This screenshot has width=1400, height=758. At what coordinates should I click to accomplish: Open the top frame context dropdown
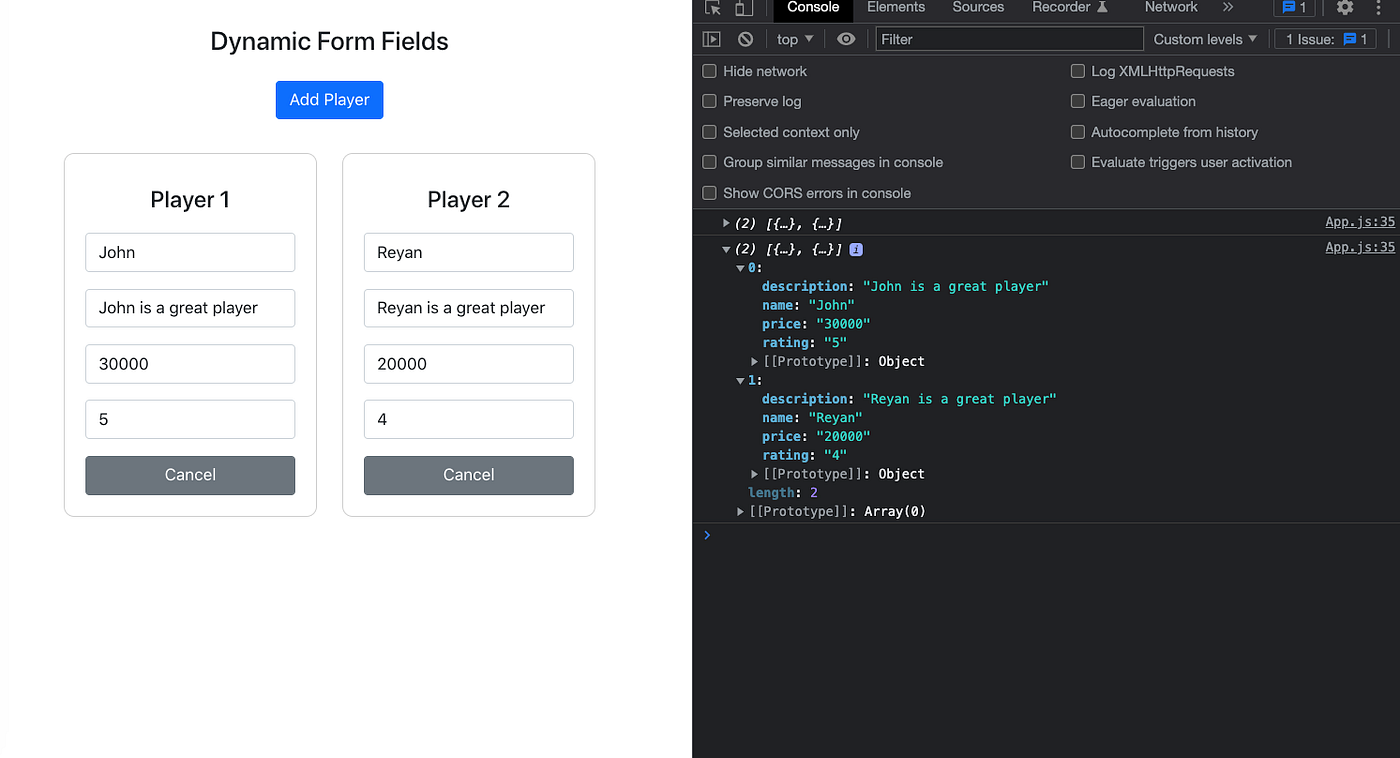[x=793, y=38]
